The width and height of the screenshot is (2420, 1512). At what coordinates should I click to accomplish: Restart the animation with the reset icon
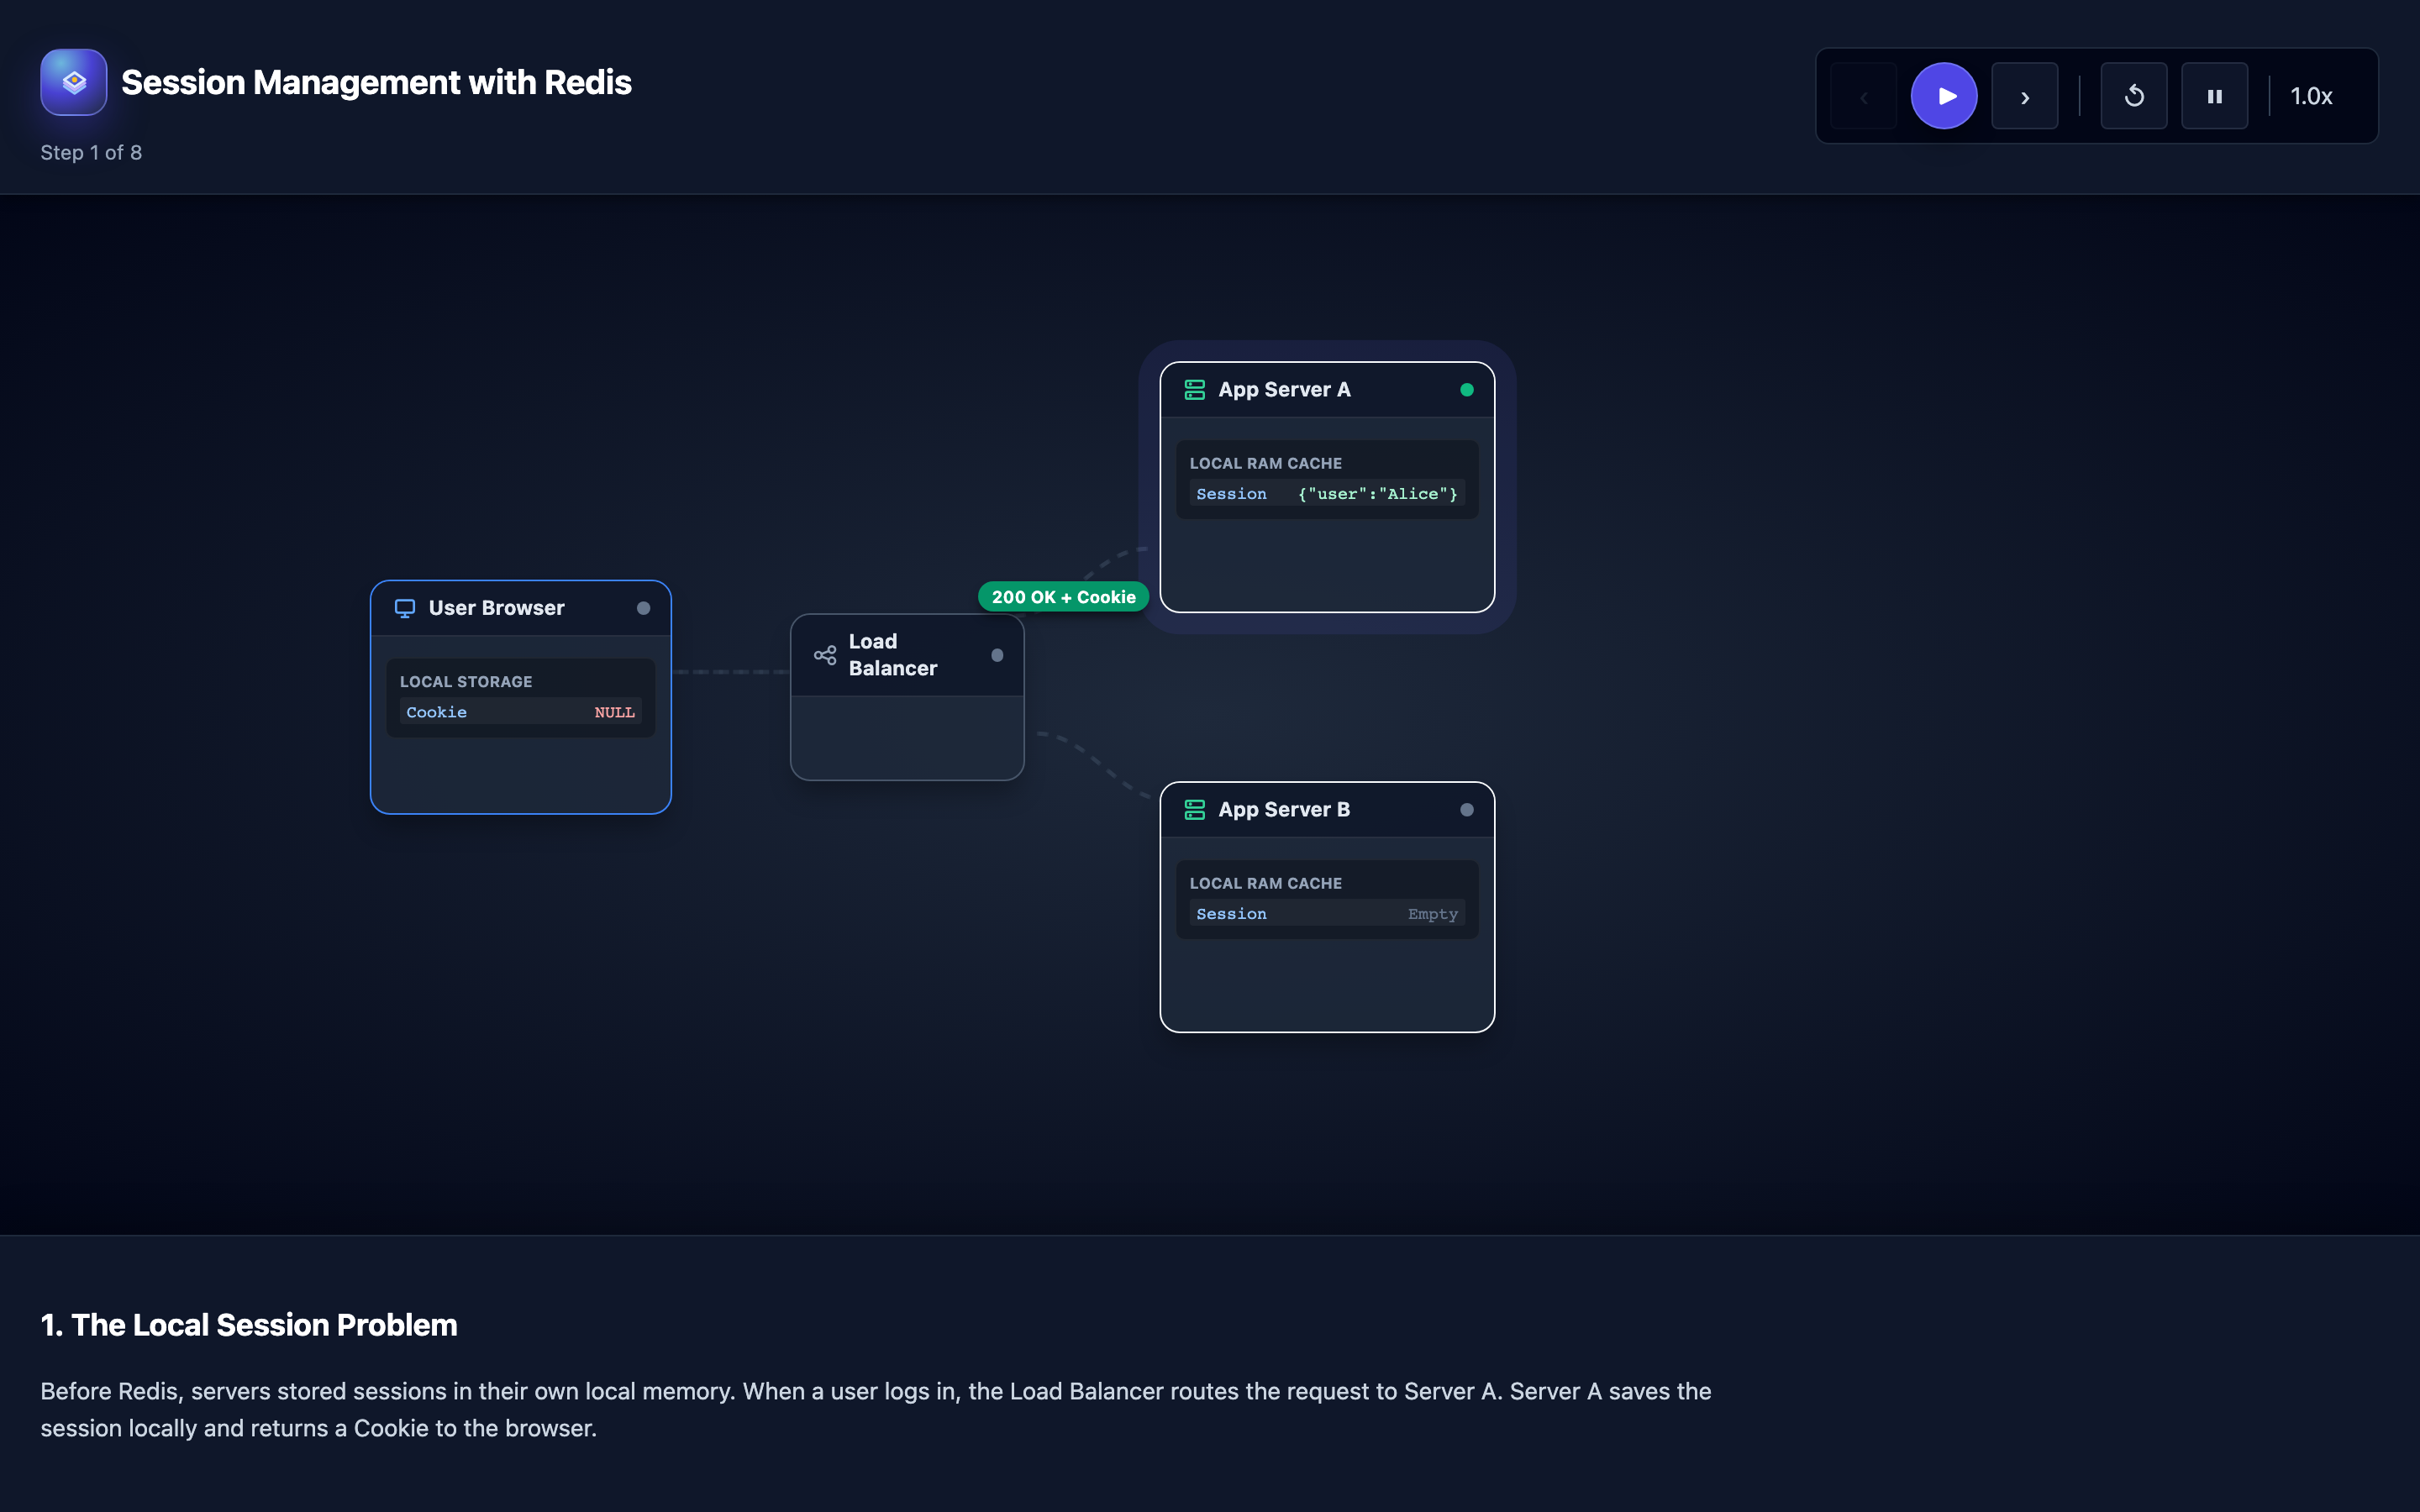[2134, 96]
